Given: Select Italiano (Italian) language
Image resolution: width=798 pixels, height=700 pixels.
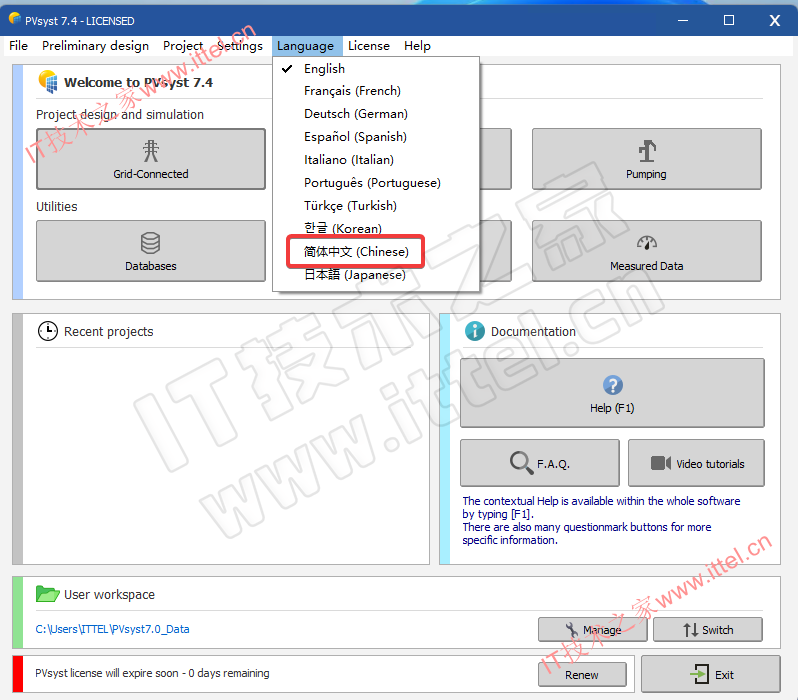Looking at the screenshot, I should pyautogui.click(x=376, y=160).
